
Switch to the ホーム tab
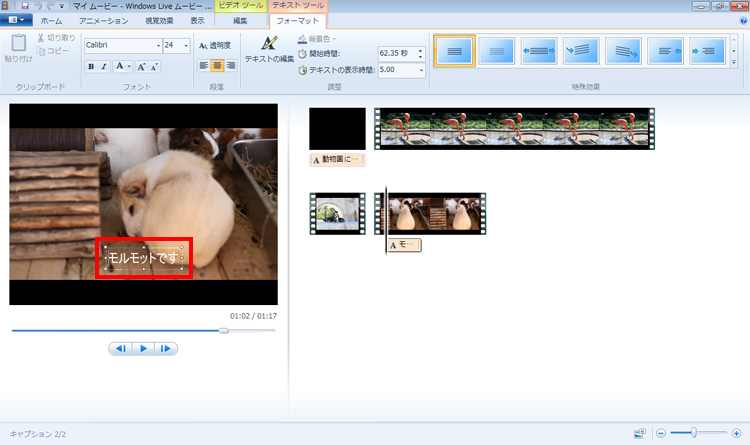51,21
